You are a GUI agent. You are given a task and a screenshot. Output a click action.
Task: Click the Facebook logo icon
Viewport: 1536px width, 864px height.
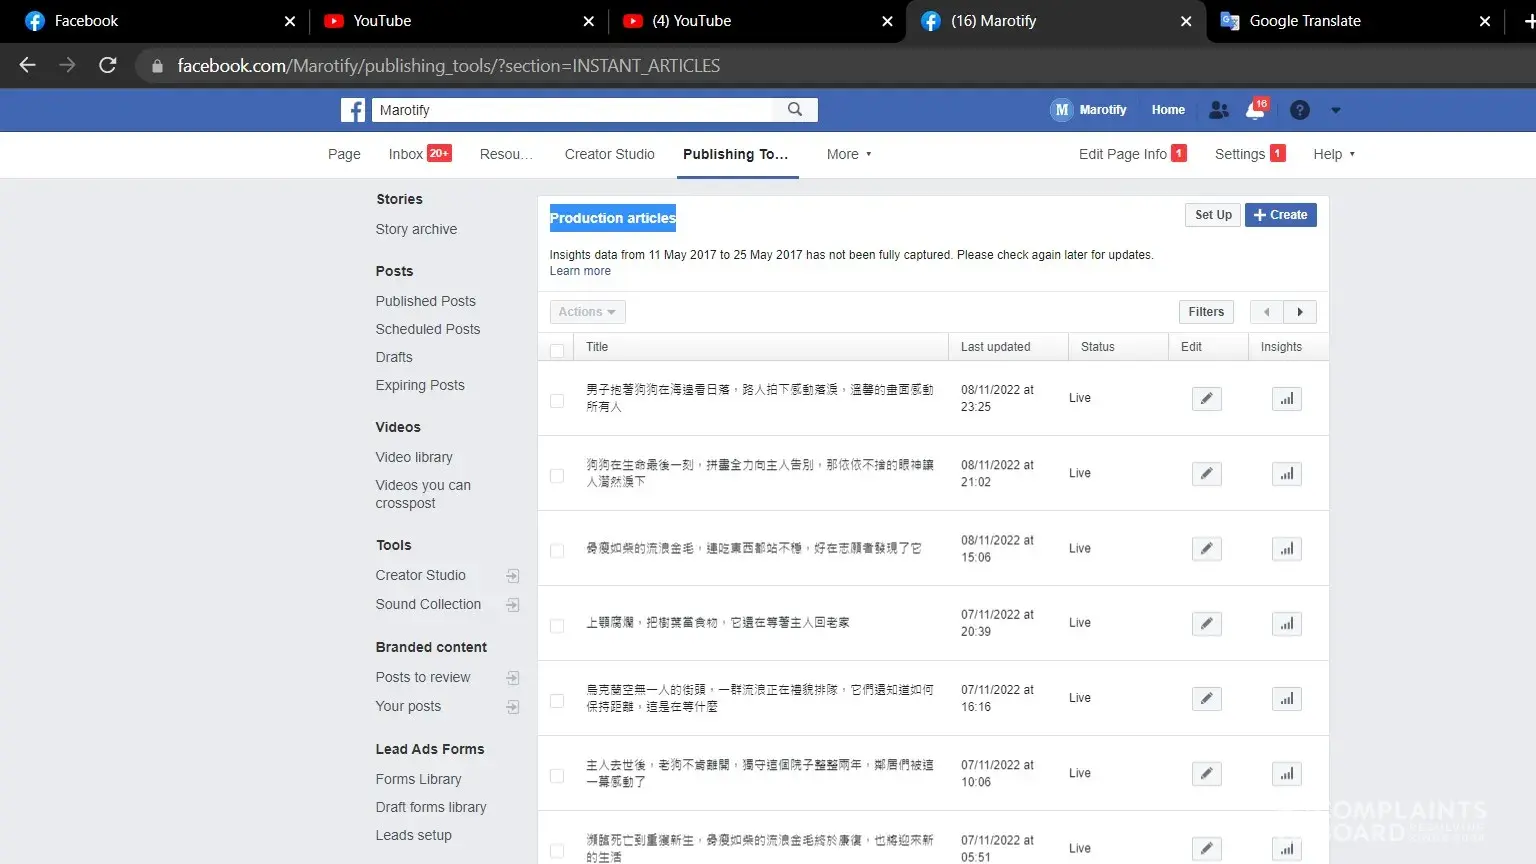pos(353,110)
